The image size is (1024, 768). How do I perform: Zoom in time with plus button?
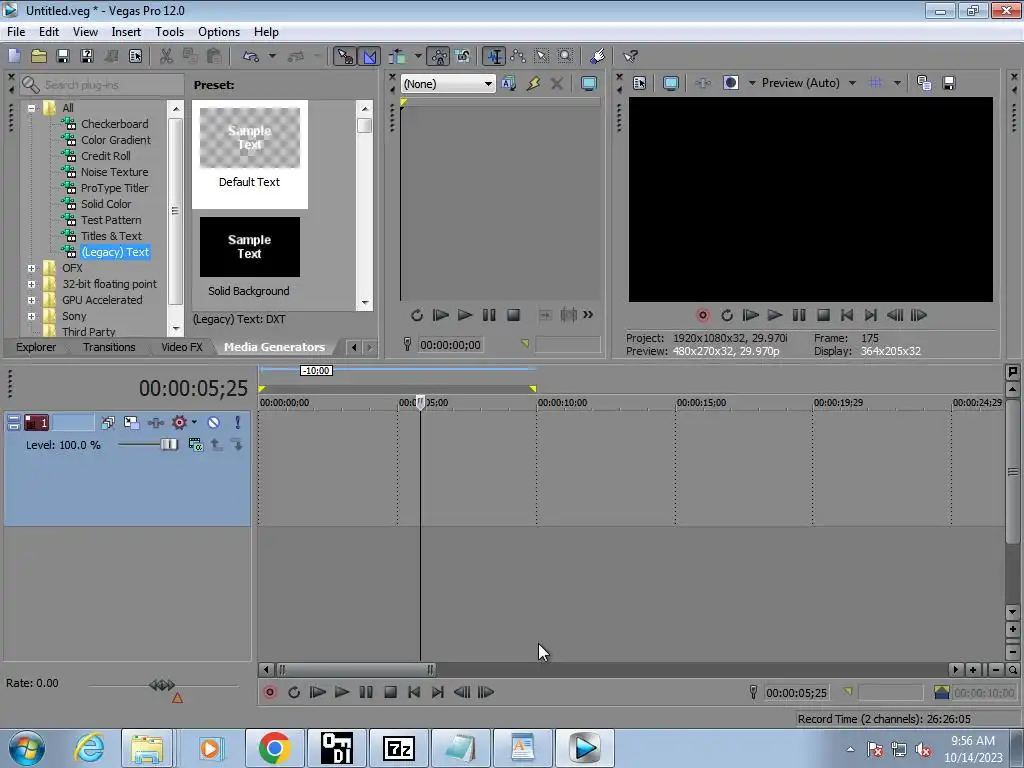[973, 669]
